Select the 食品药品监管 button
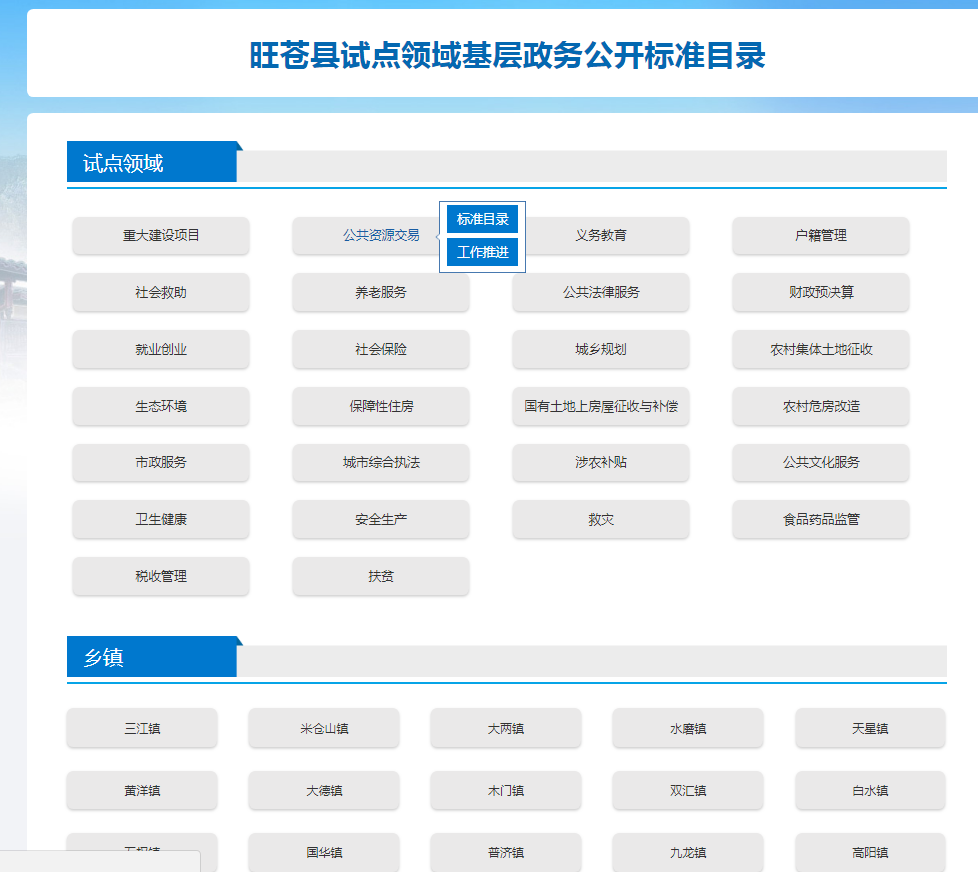 coord(820,520)
